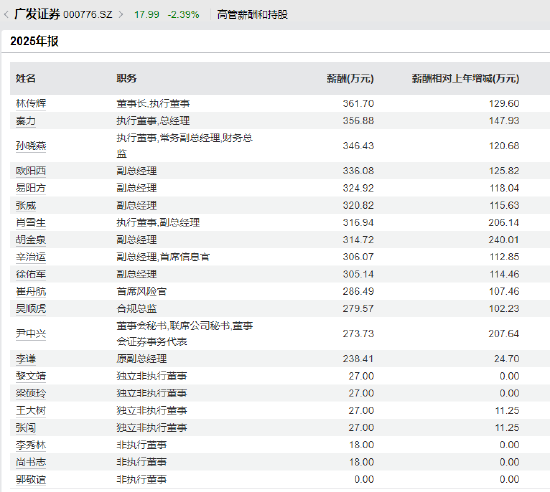Select salary value 336.08

point(358,171)
